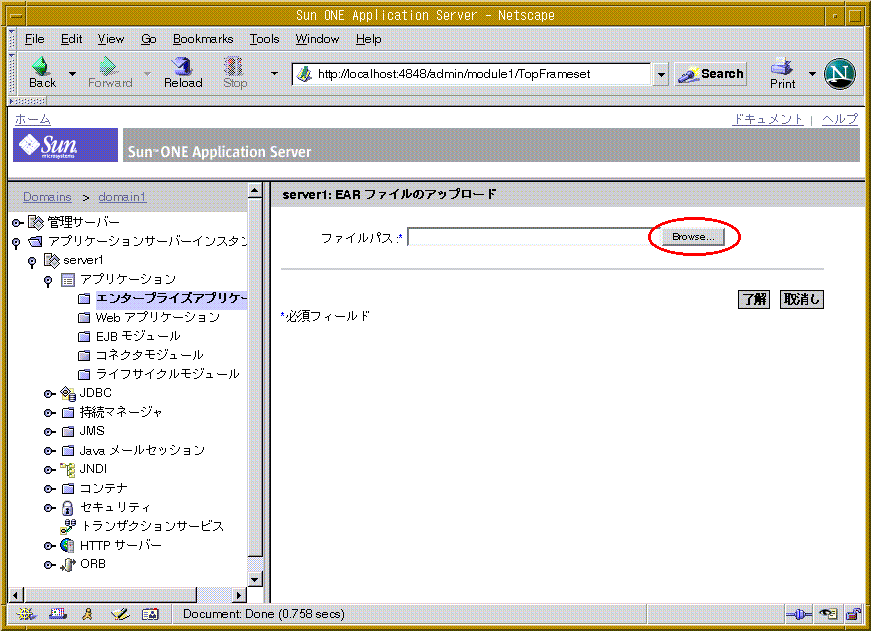Click the トランザクションサービス icon
Image resolution: width=871 pixels, height=631 pixels.
click(x=68, y=527)
